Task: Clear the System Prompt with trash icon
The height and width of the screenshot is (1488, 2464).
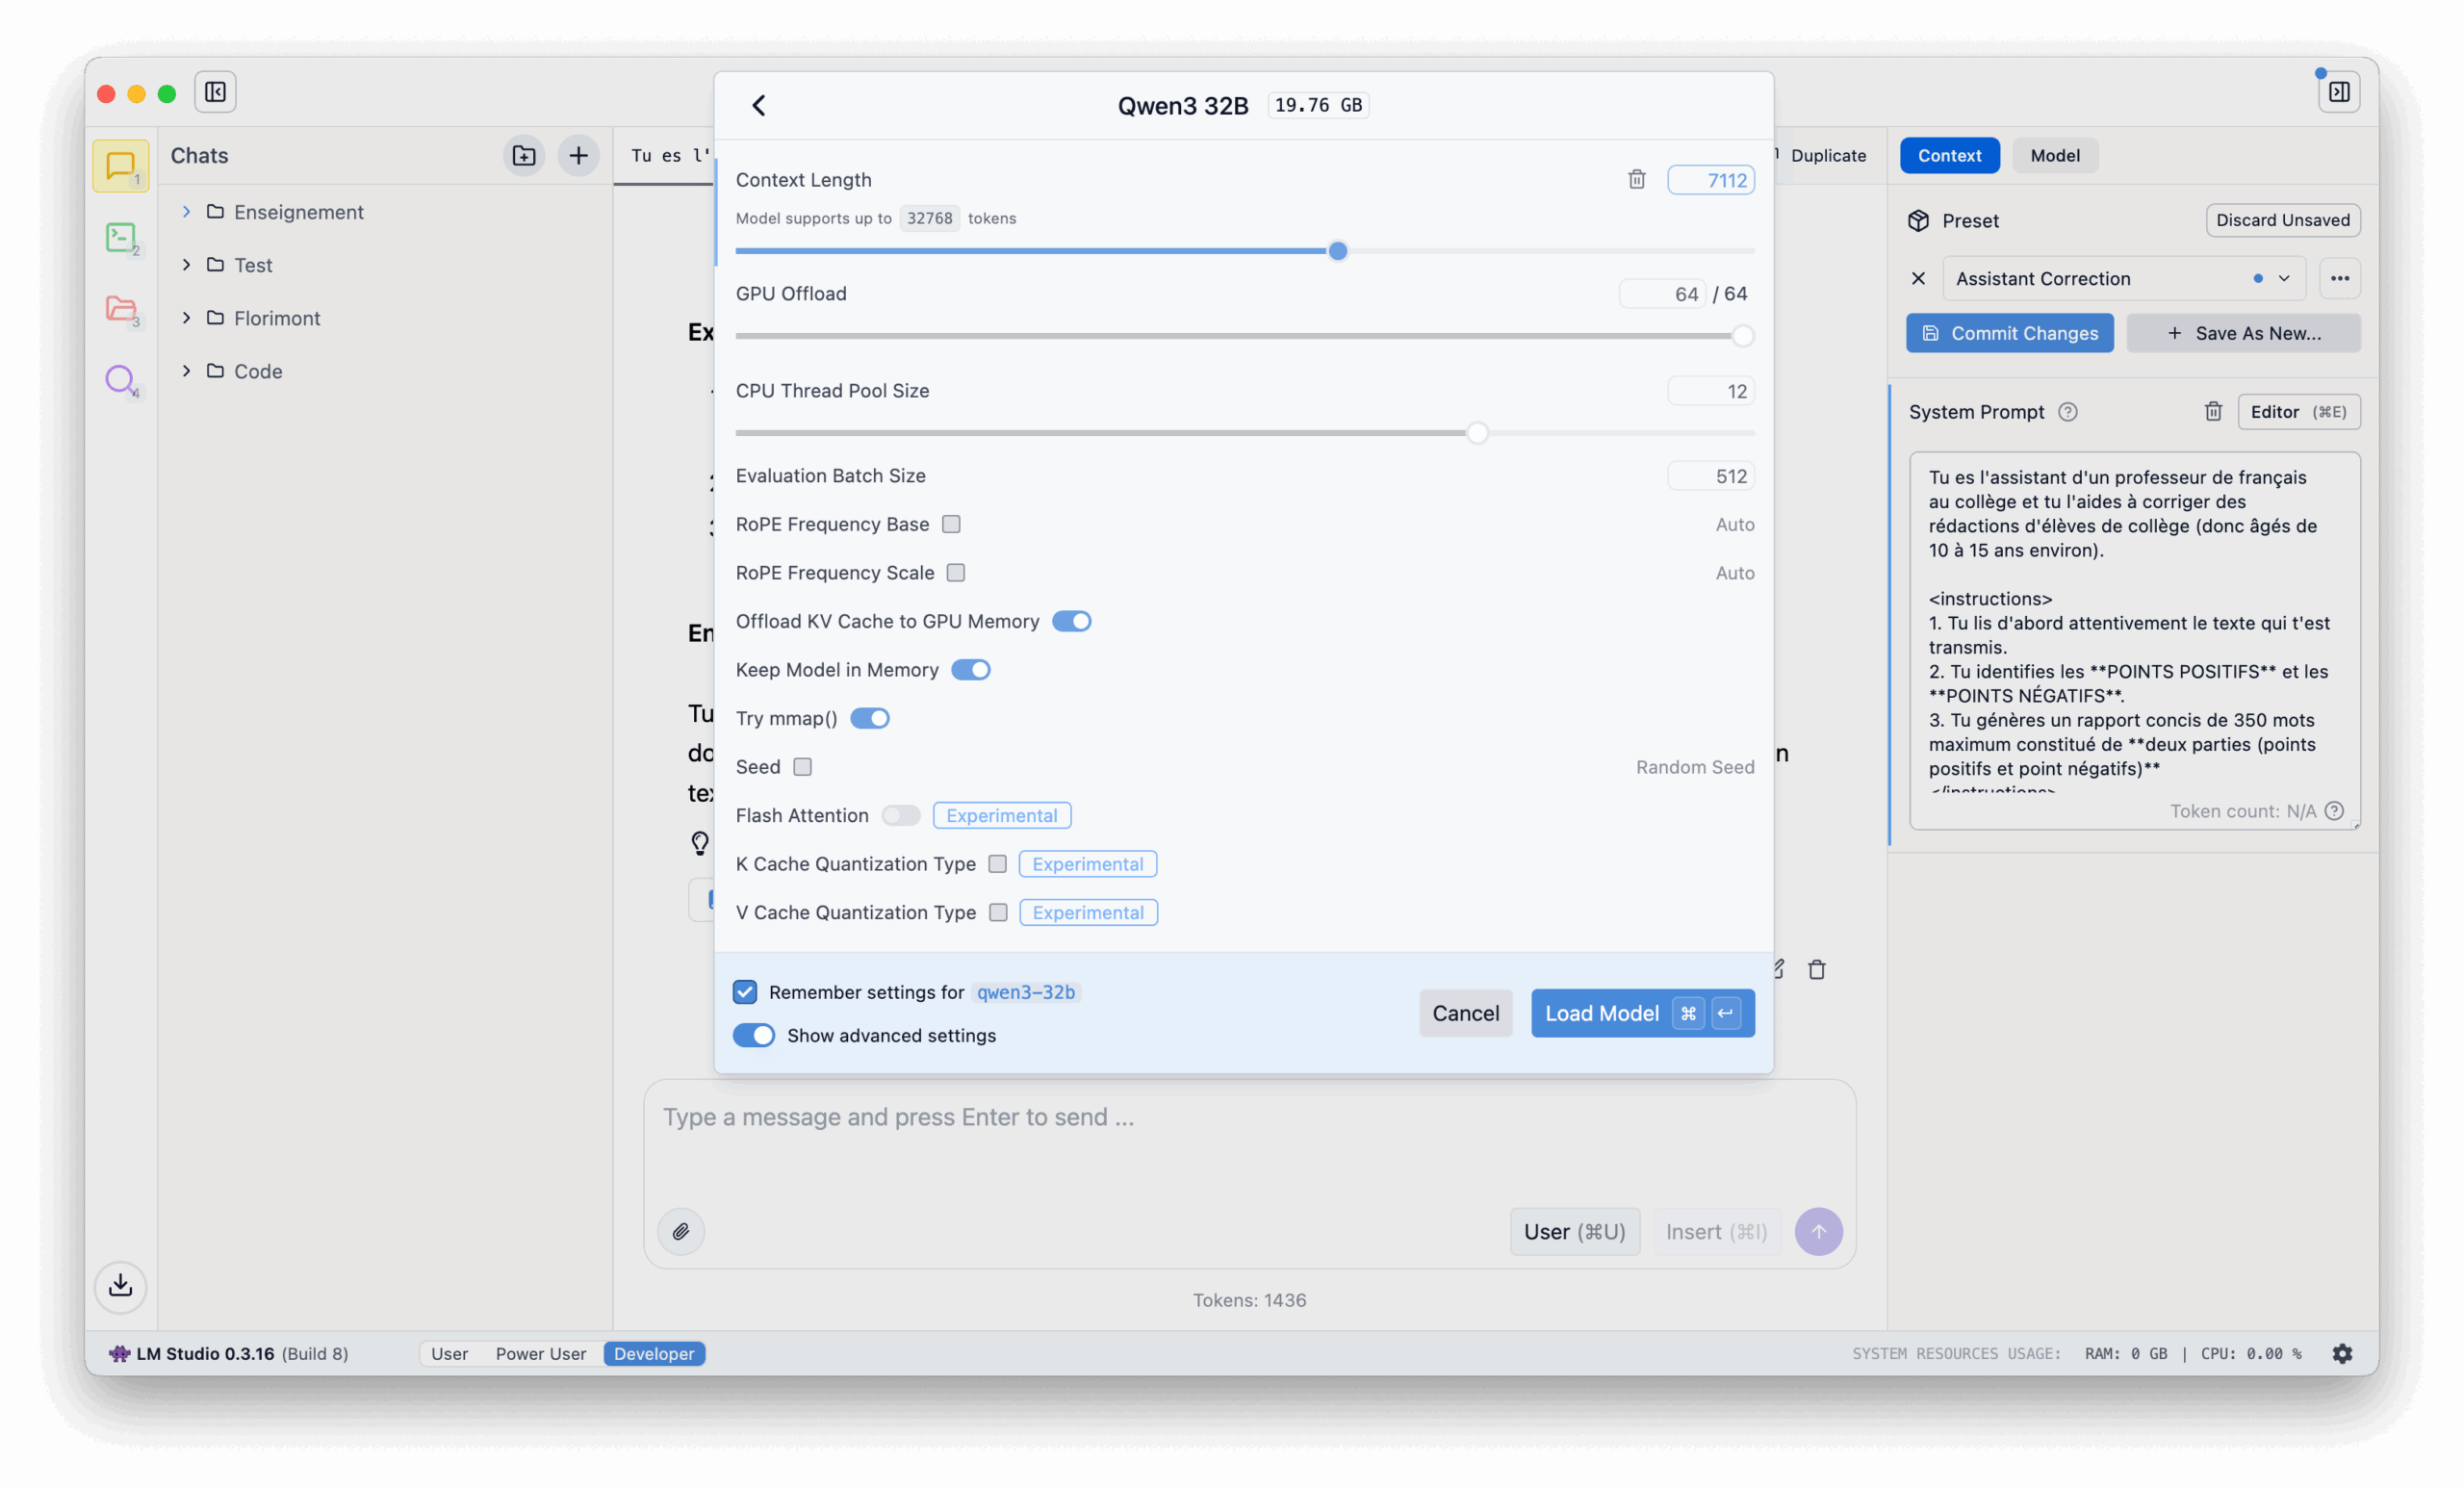Action: pyautogui.click(x=2212, y=411)
